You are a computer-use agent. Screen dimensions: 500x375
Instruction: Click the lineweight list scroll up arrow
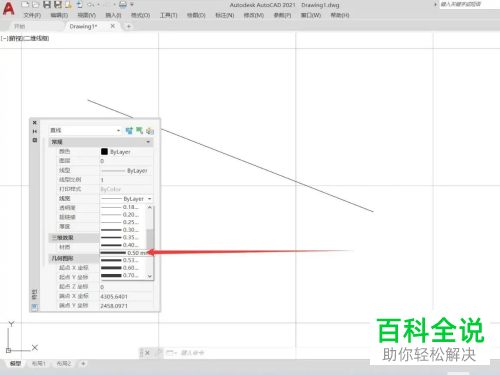tap(150, 208)
